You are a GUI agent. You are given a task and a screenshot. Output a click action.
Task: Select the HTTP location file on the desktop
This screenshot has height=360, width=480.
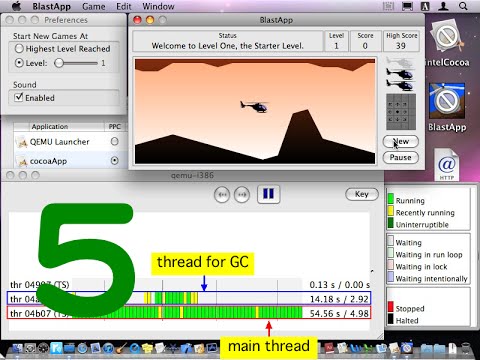(447, 165)
